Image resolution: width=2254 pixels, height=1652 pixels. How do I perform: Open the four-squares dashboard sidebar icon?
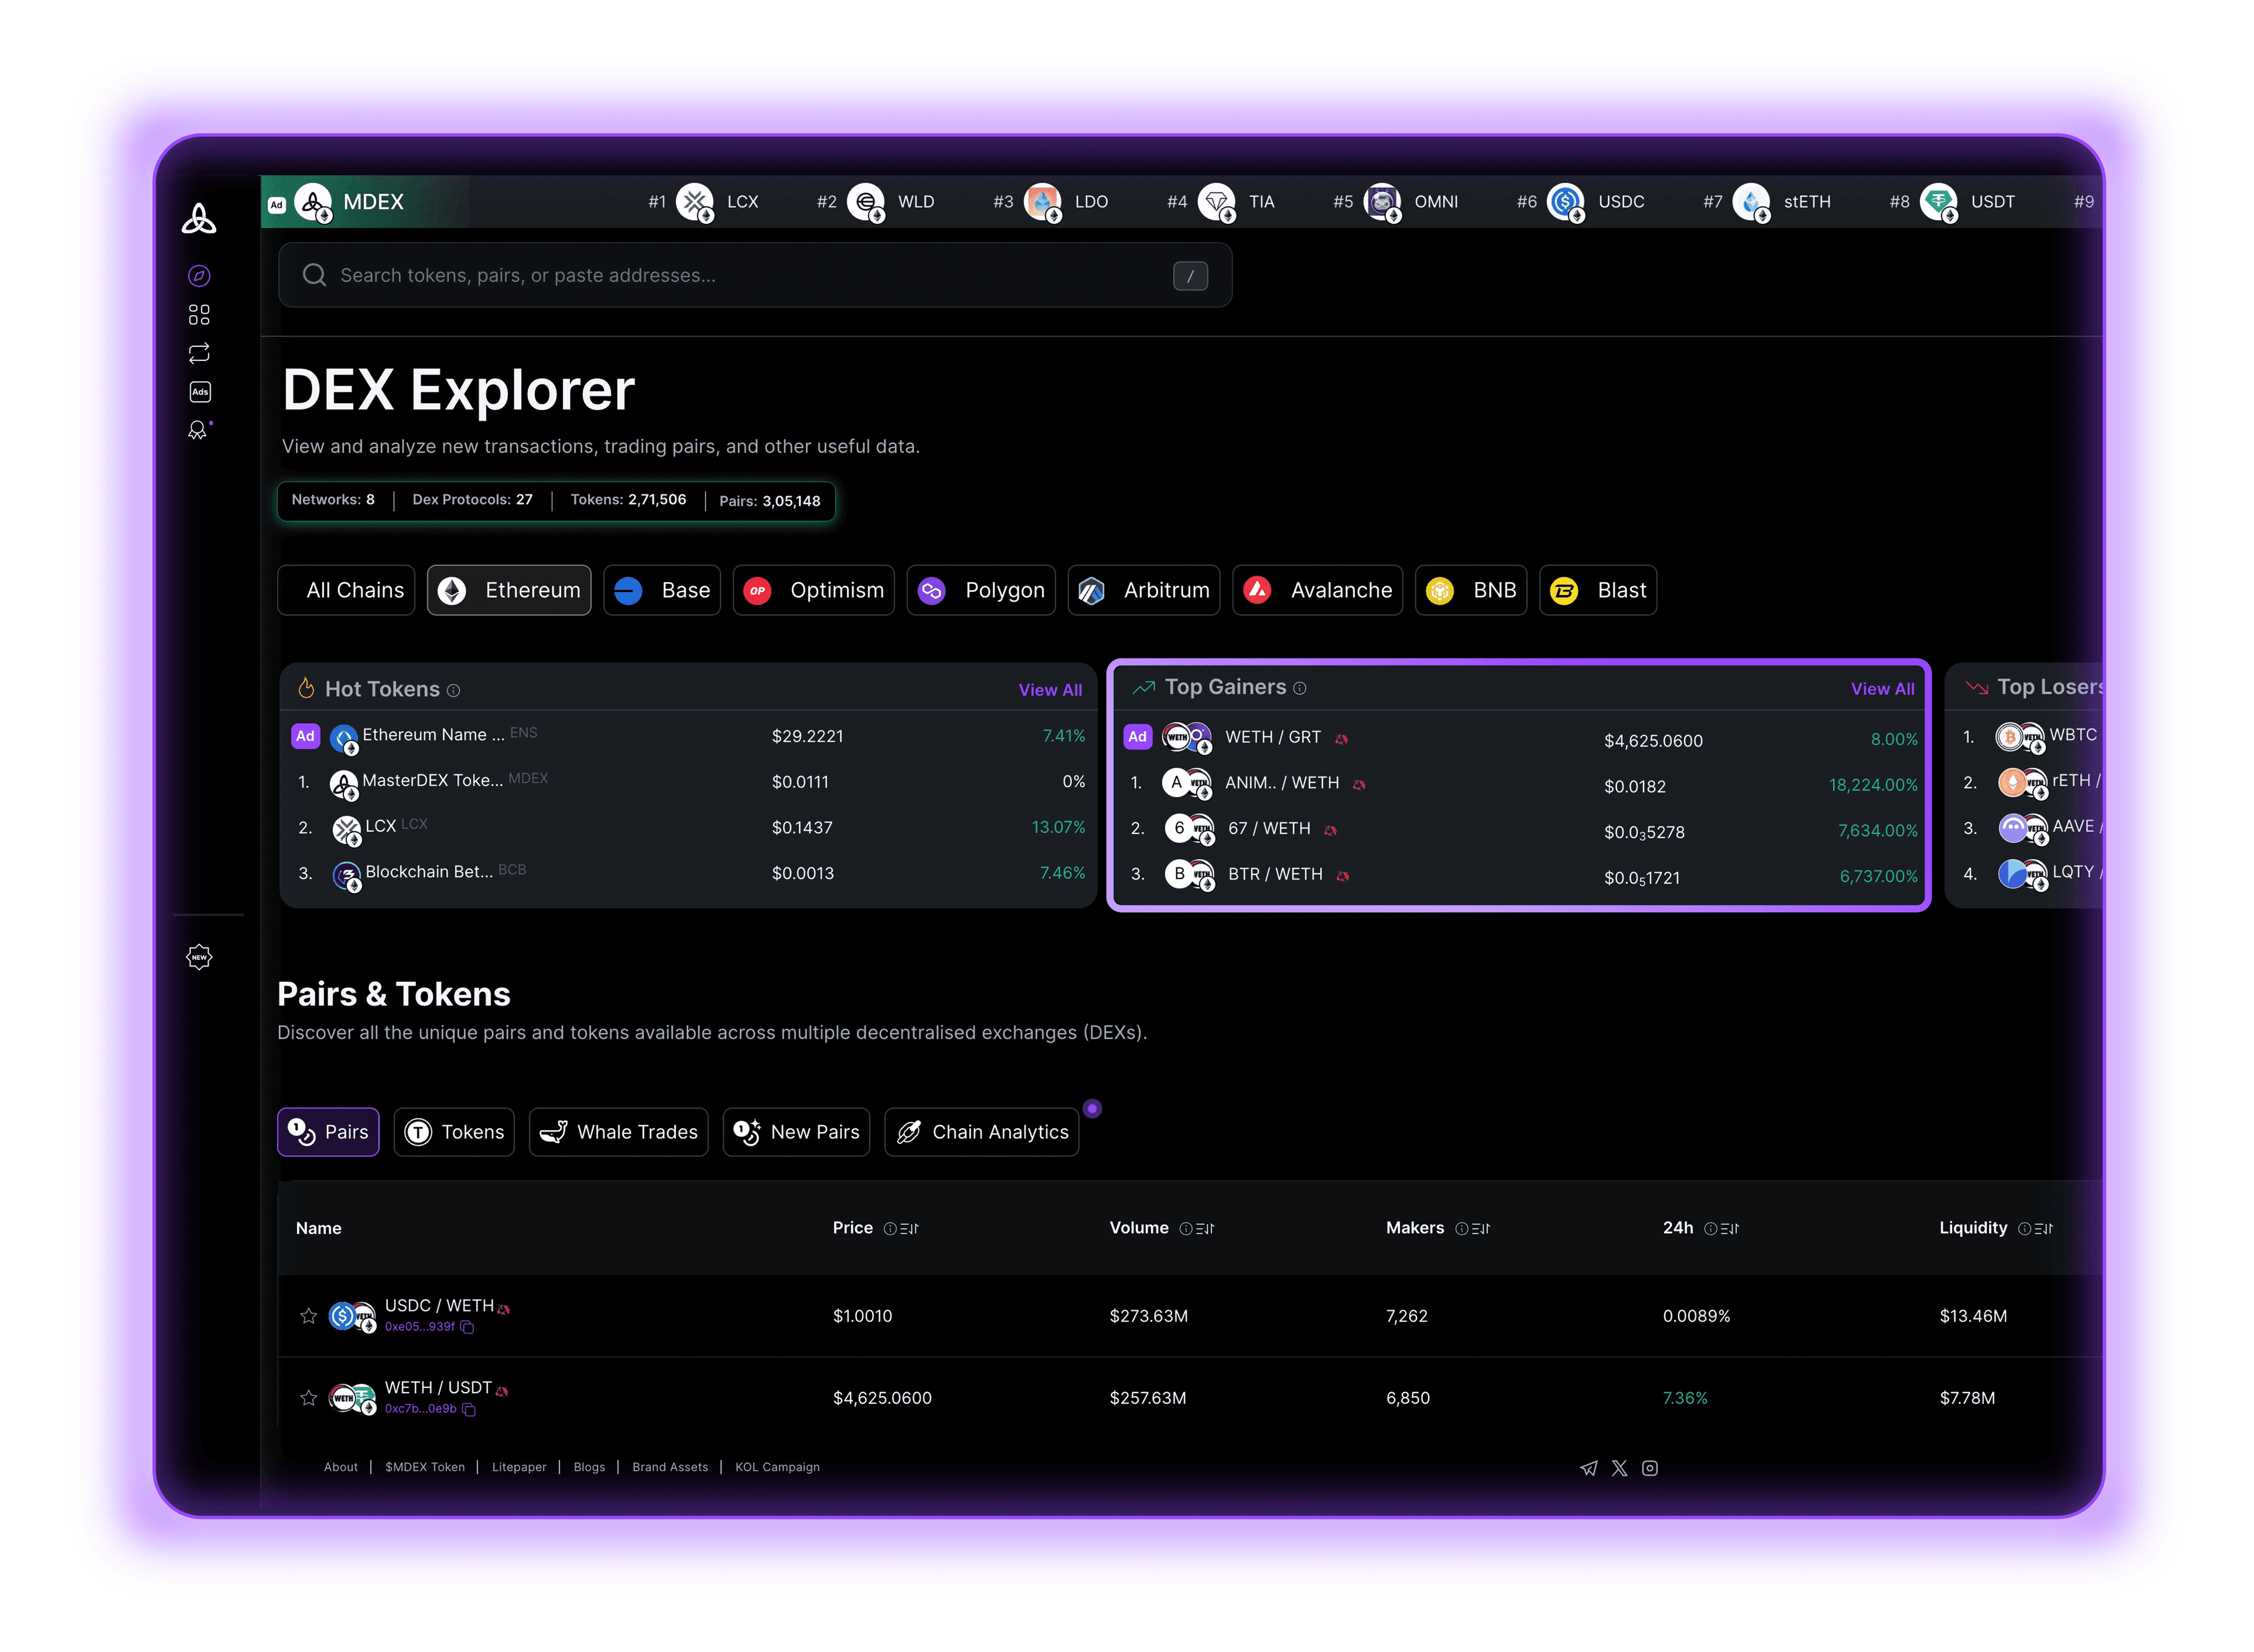199,315
